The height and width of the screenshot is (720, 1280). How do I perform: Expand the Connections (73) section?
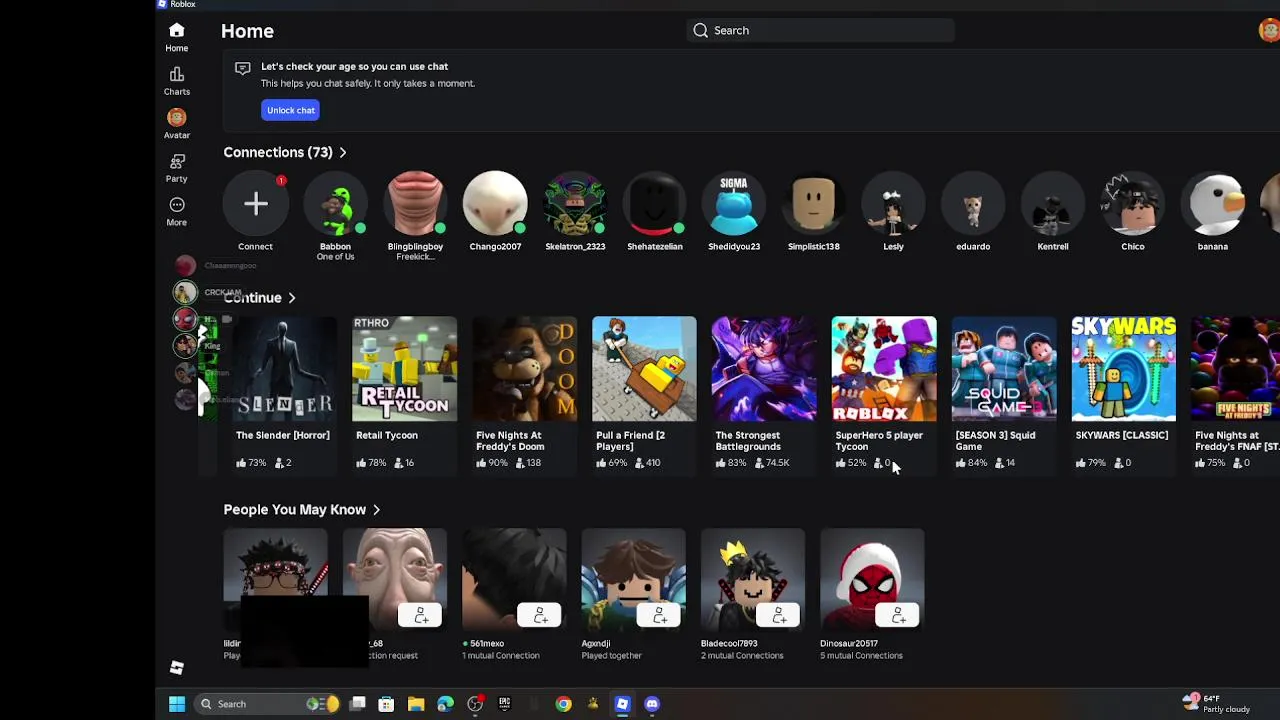tap(285, 152)
